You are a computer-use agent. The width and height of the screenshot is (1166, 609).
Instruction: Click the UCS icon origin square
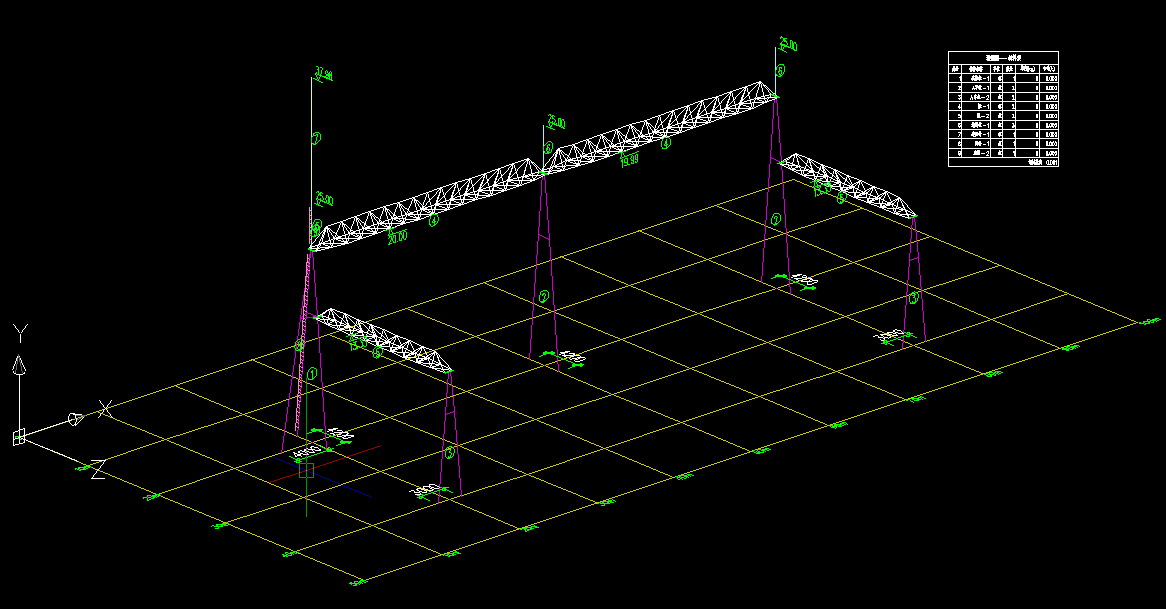coord(18,437)
